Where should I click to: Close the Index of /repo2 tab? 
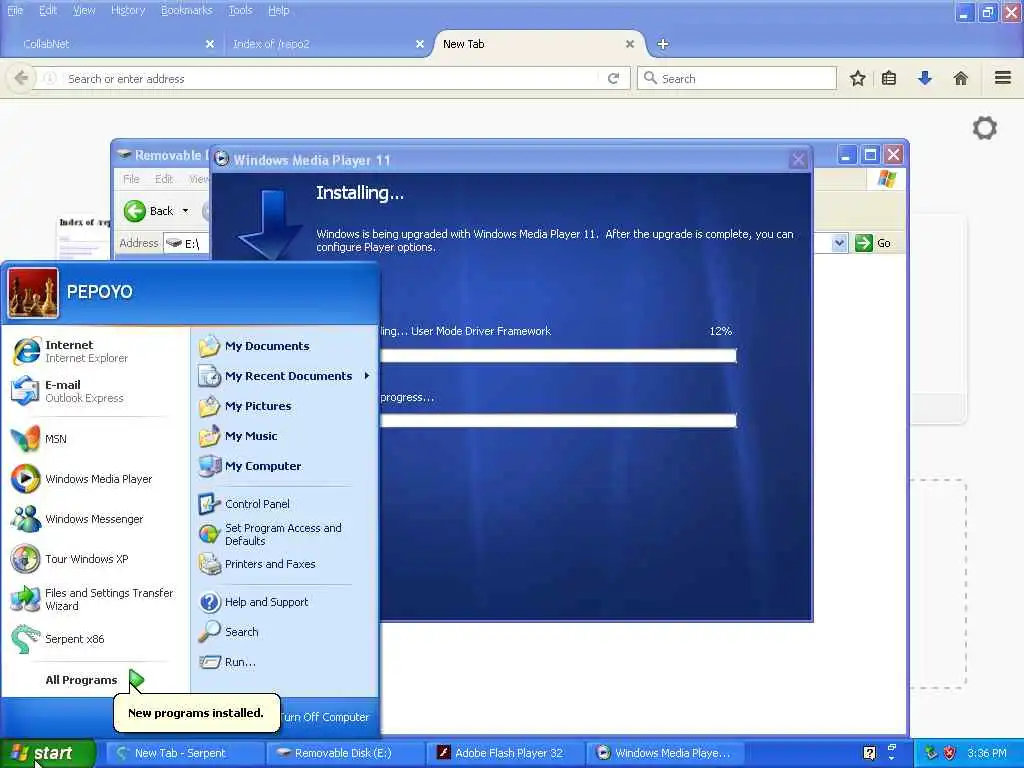click(420, 44)
